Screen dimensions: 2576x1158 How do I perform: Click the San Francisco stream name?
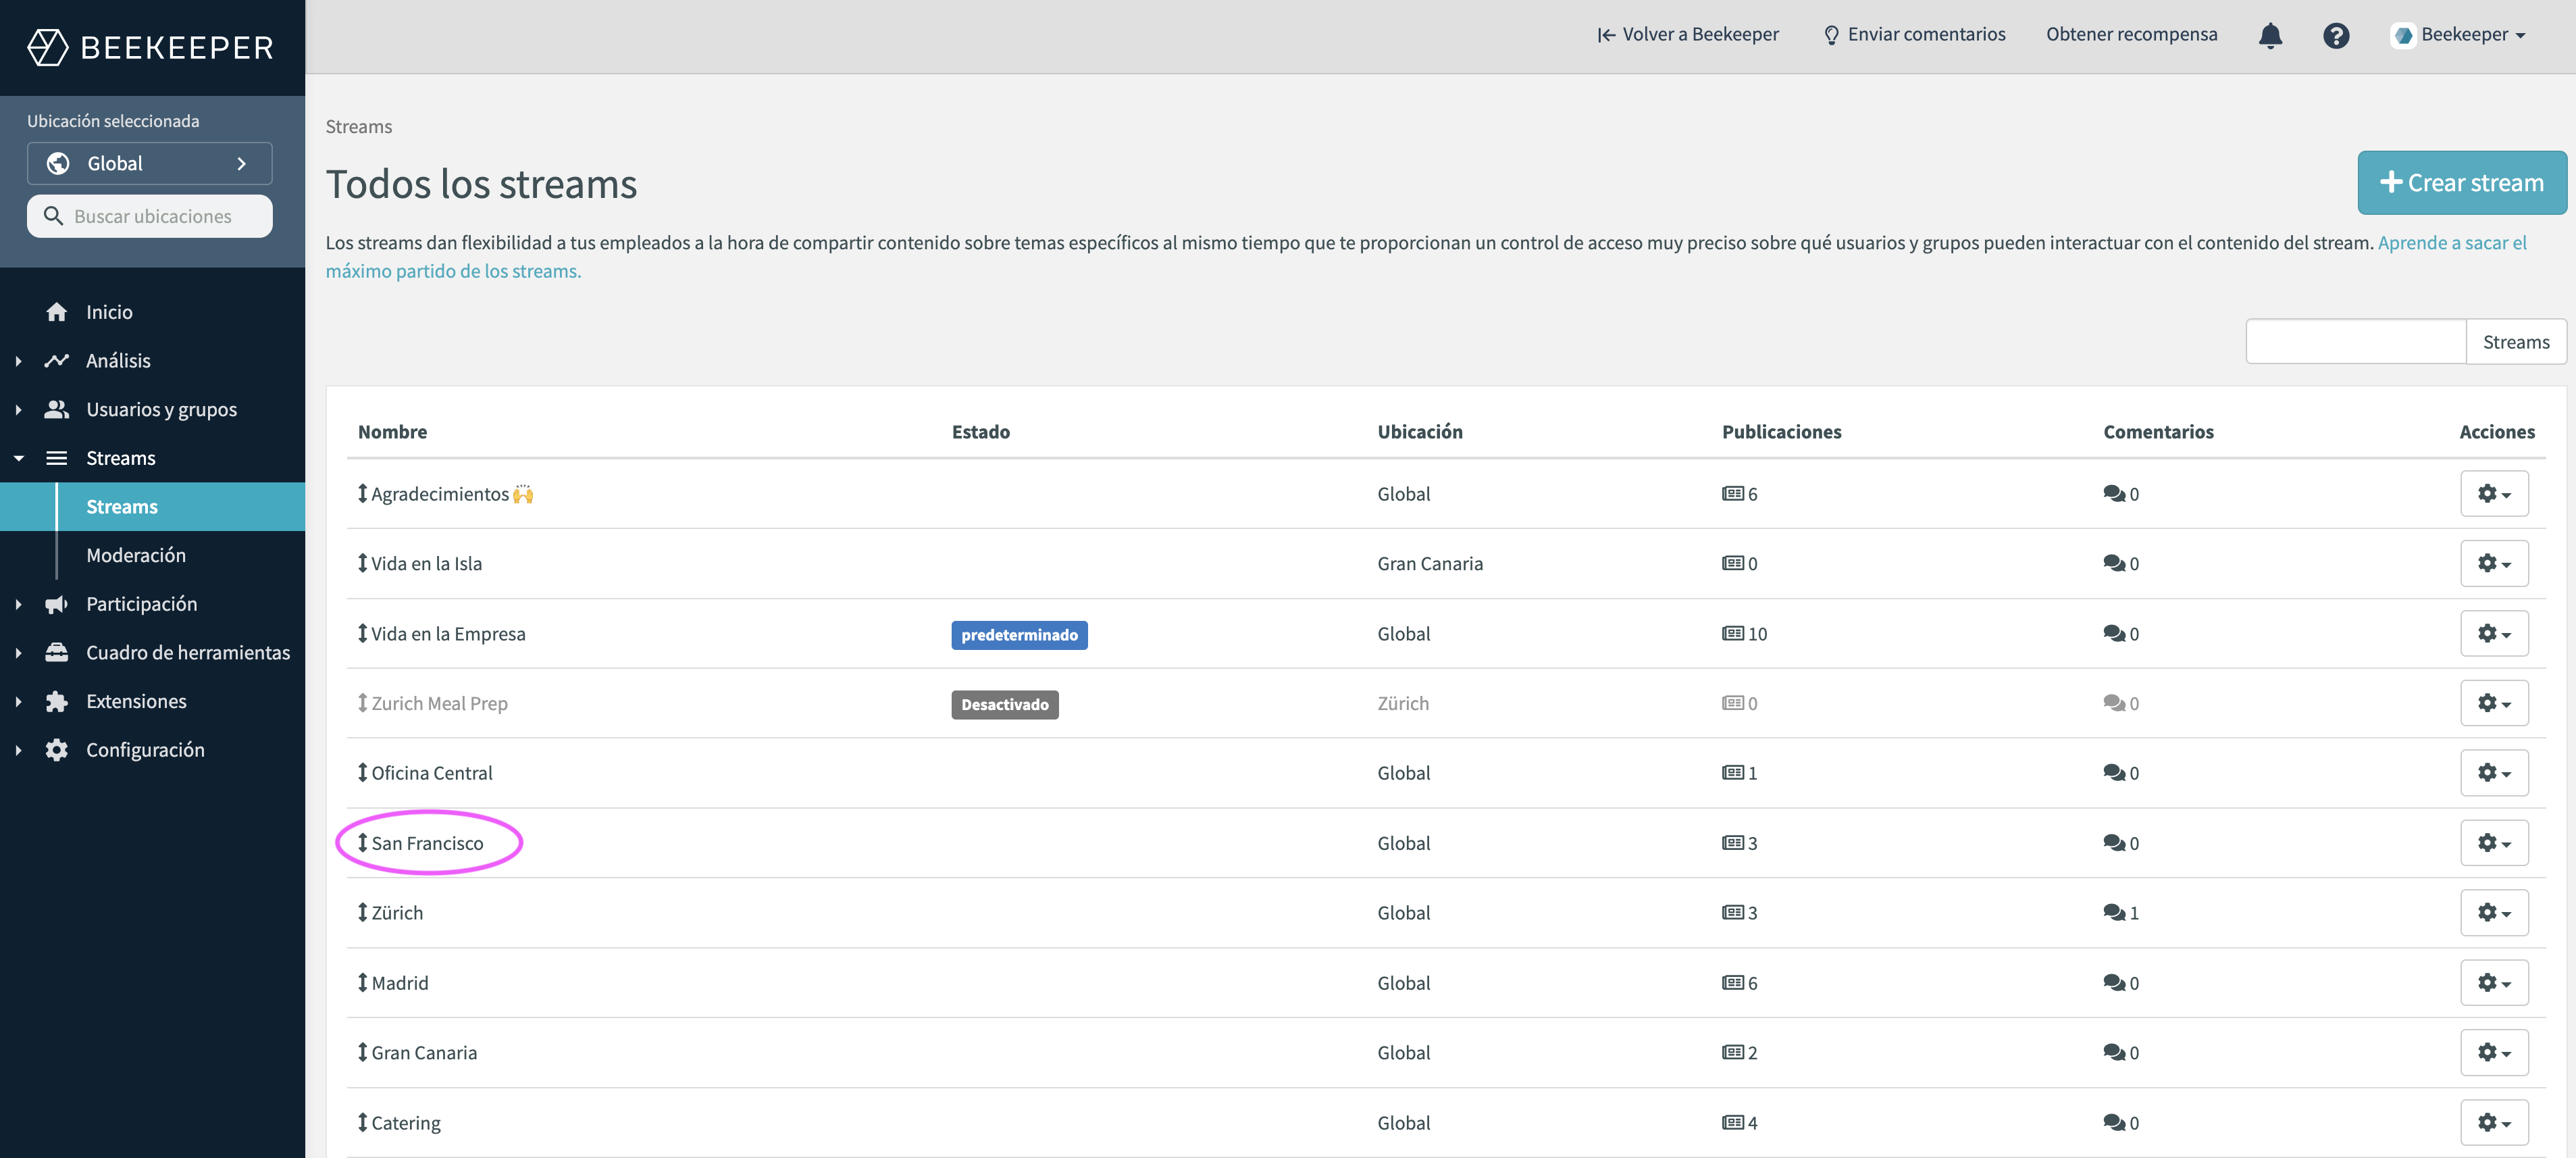(x=427, y=843)
